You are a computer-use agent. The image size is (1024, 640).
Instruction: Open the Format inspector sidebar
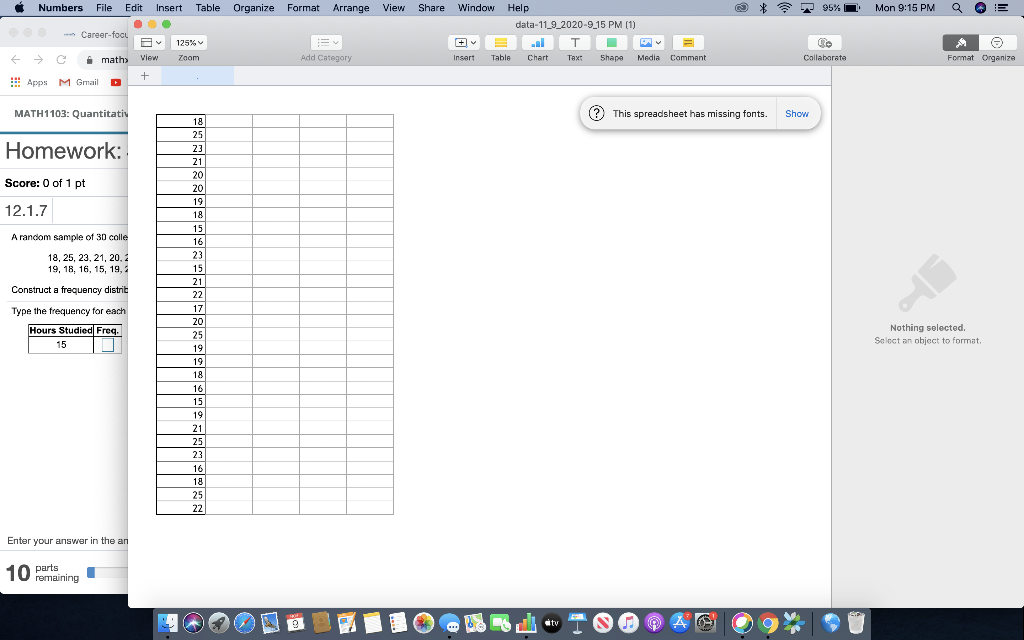click(x=960, y=44)
